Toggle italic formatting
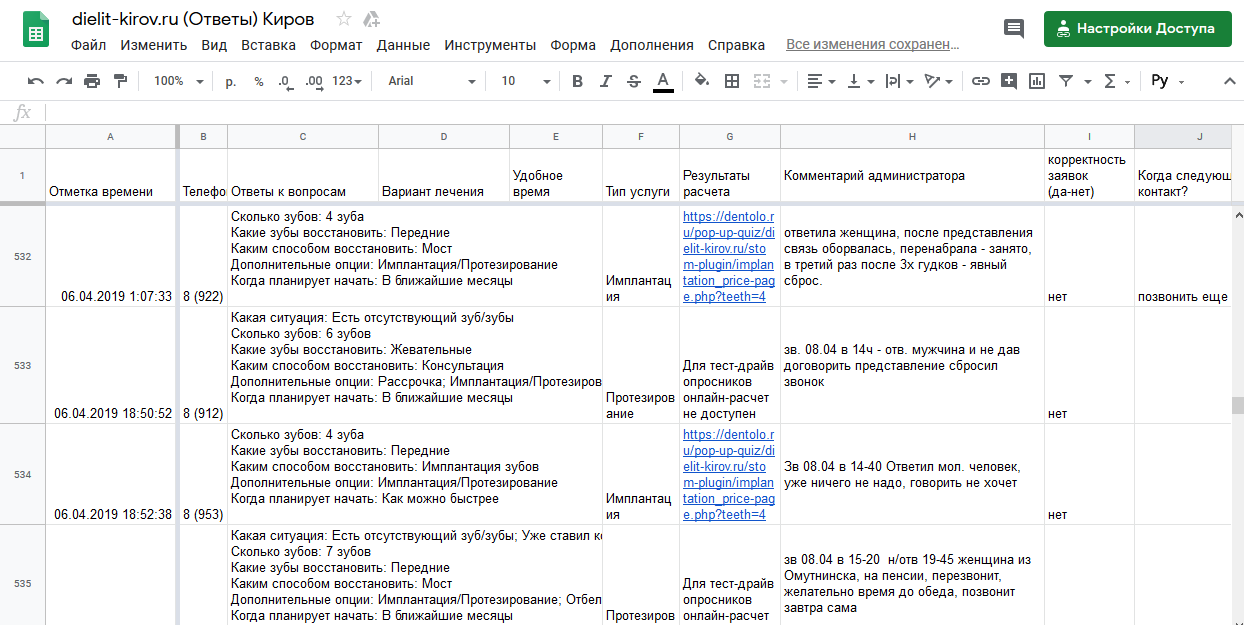Screen dimensions: 1244x625 pyautogui.click(x=605, y=81)
